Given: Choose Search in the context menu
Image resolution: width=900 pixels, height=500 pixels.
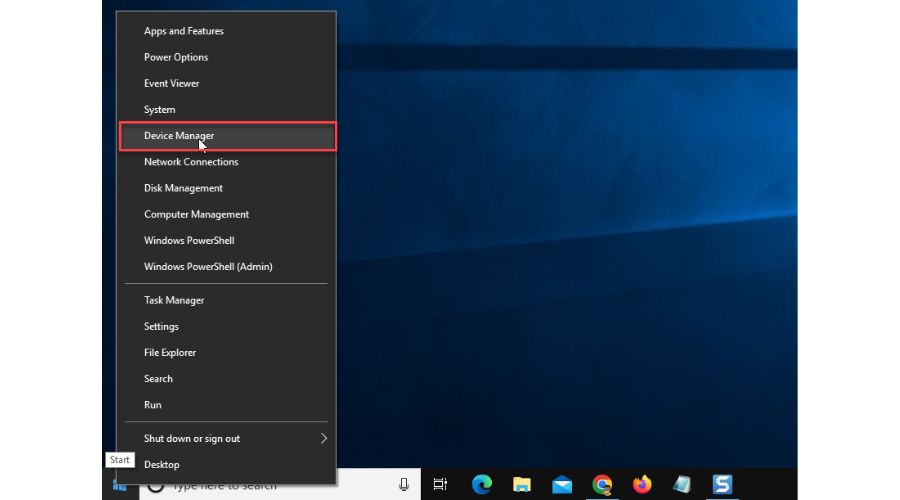Looking at the screenshot, I should pos(227,379).
